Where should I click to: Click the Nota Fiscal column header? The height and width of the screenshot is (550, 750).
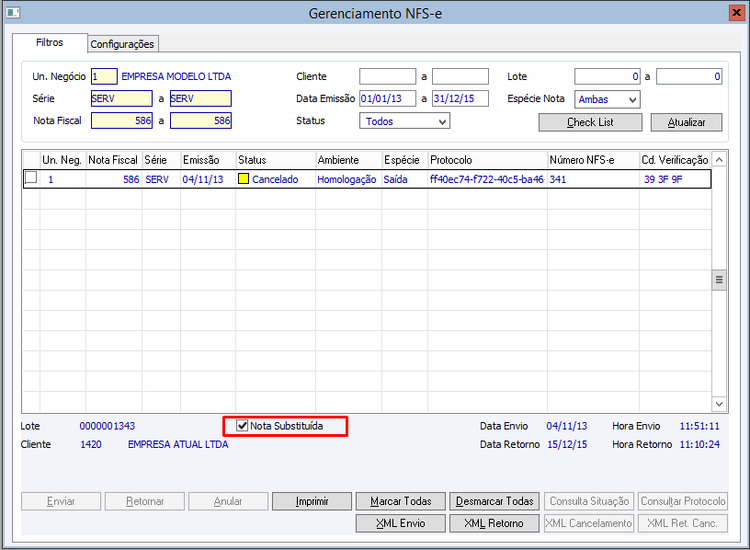coord(113,160)
